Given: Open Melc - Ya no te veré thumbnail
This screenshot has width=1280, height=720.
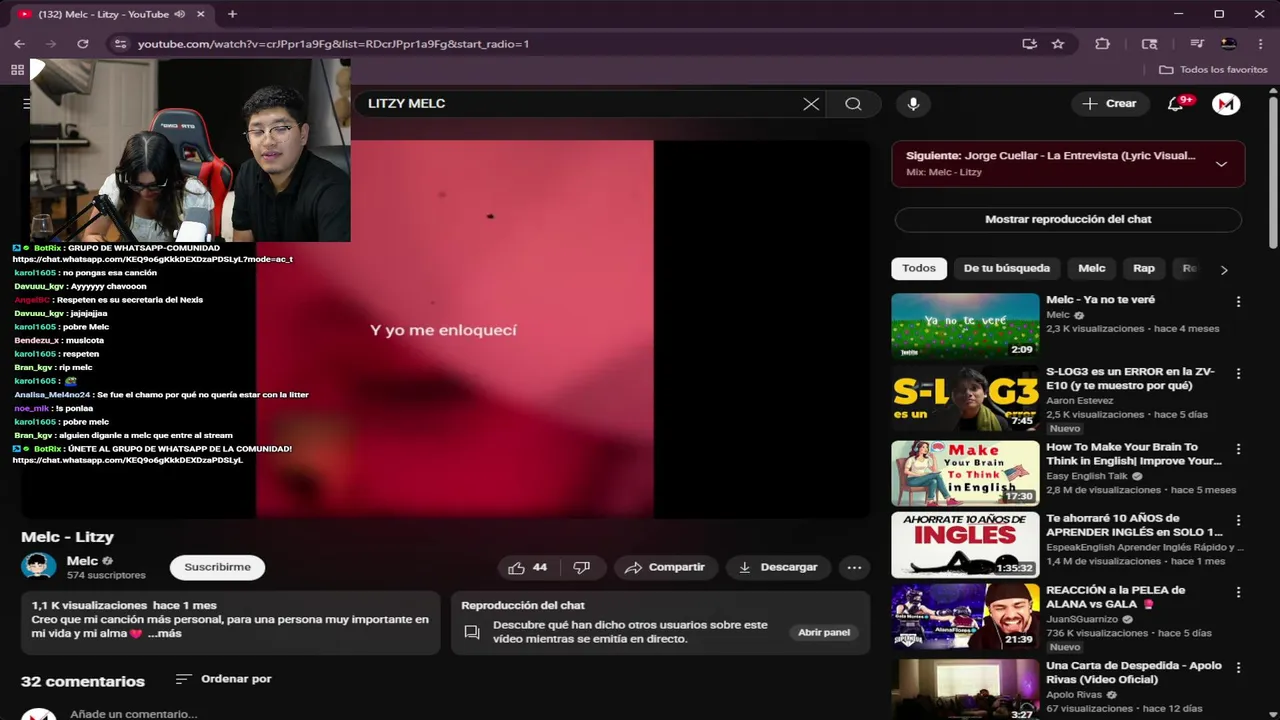Looking at the screenshot, I should pos(965,325).
